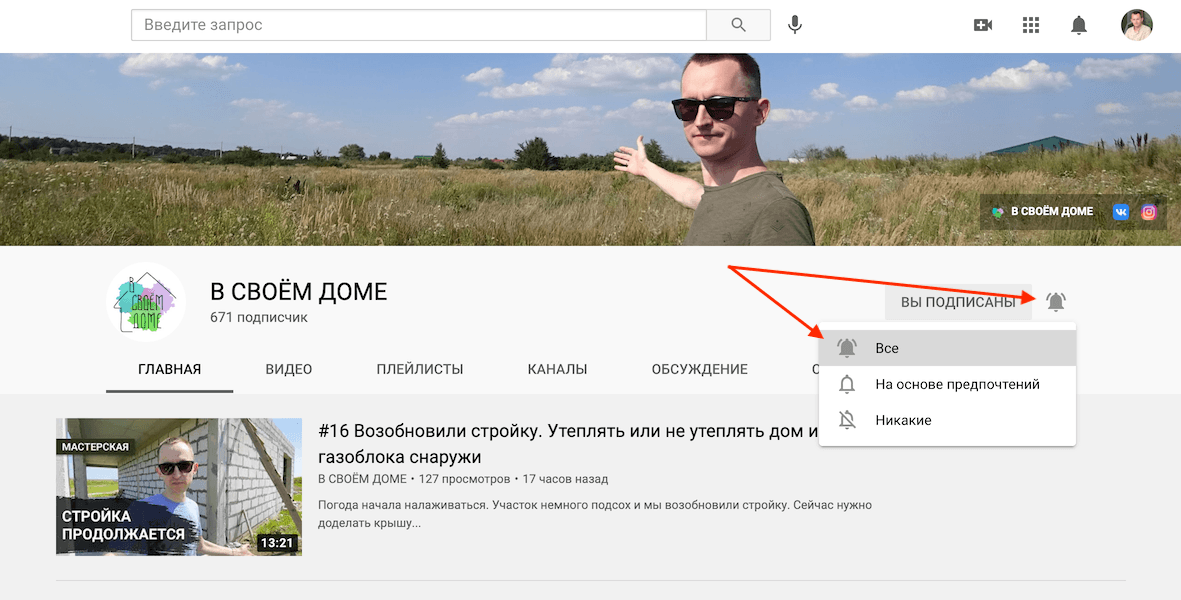Switch to the ВИДЕО tab
This screenshot has width=1181, height=600.
tap(288, 368)
